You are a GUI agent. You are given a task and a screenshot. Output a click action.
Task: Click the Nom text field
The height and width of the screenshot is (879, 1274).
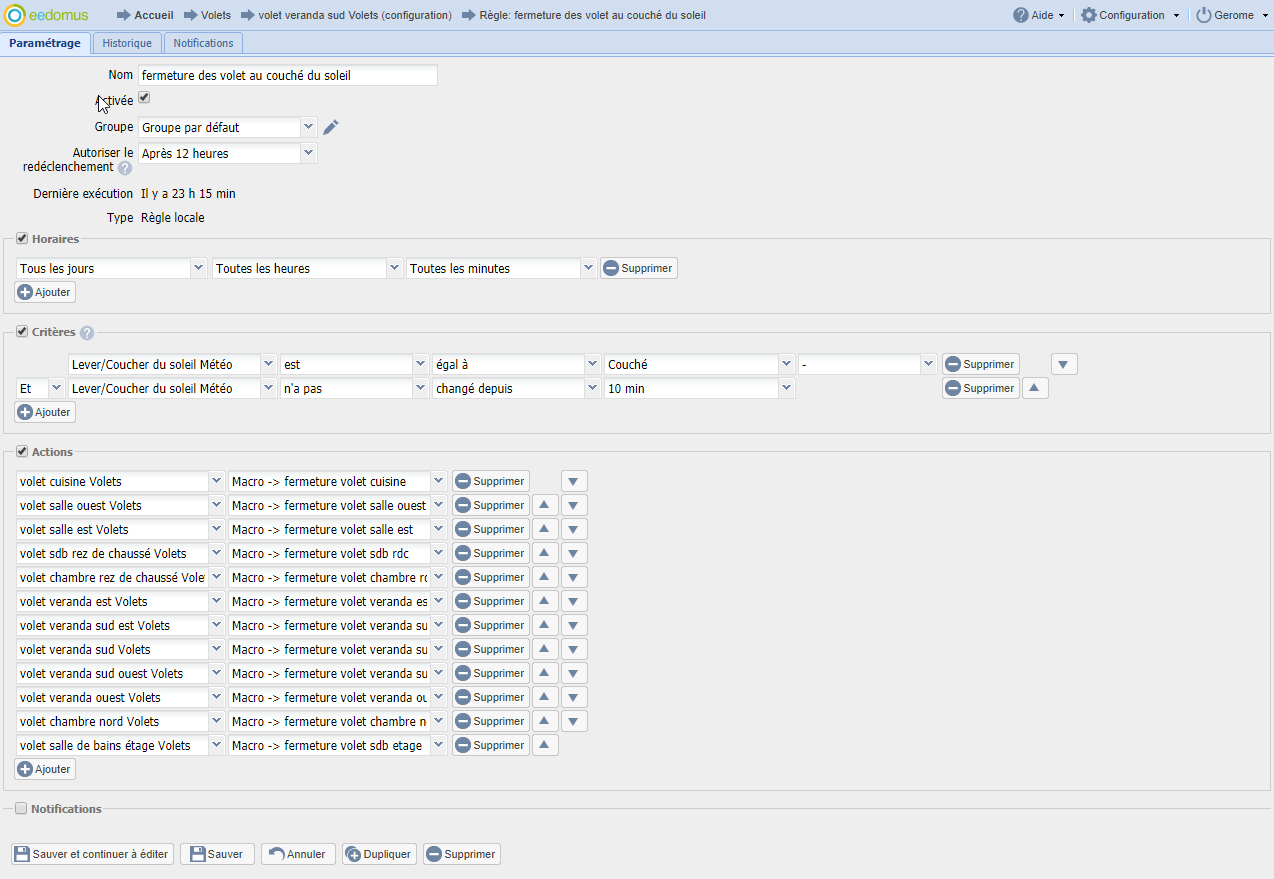point(288,76)
